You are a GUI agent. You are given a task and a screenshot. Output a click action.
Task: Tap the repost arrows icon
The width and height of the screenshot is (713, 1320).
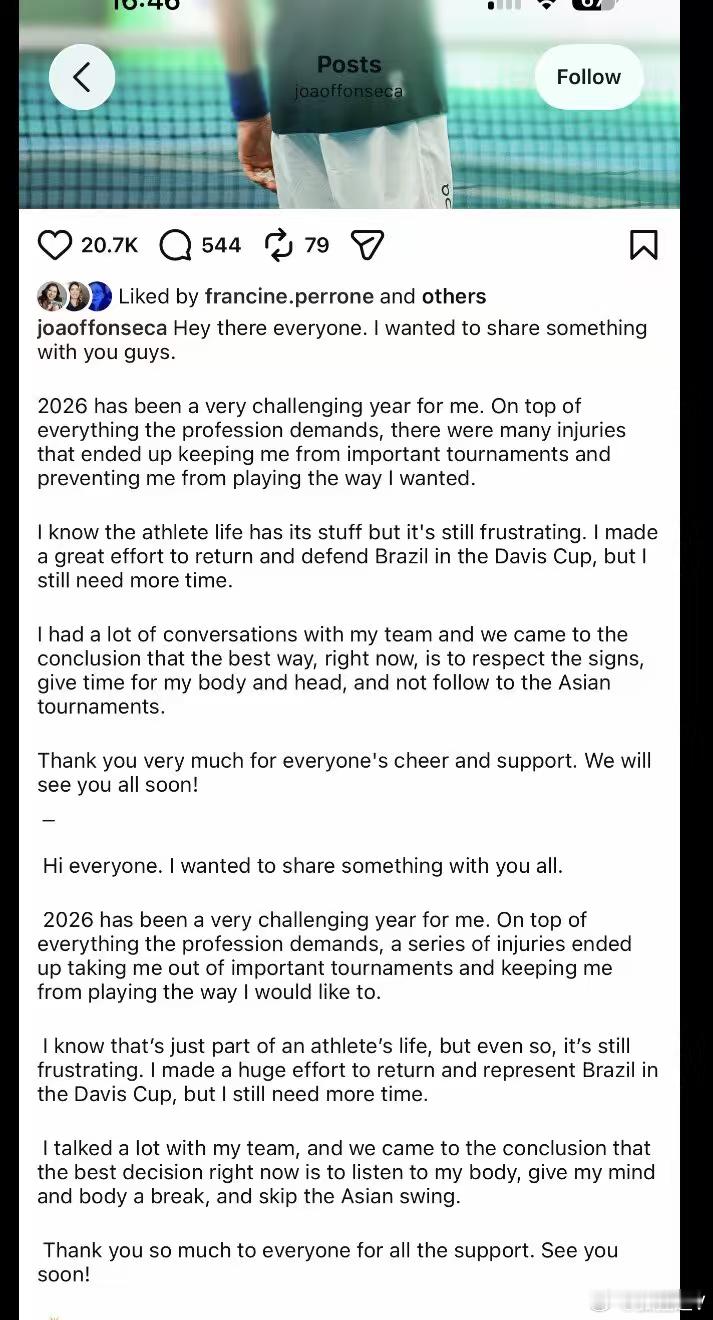[278, 245]
